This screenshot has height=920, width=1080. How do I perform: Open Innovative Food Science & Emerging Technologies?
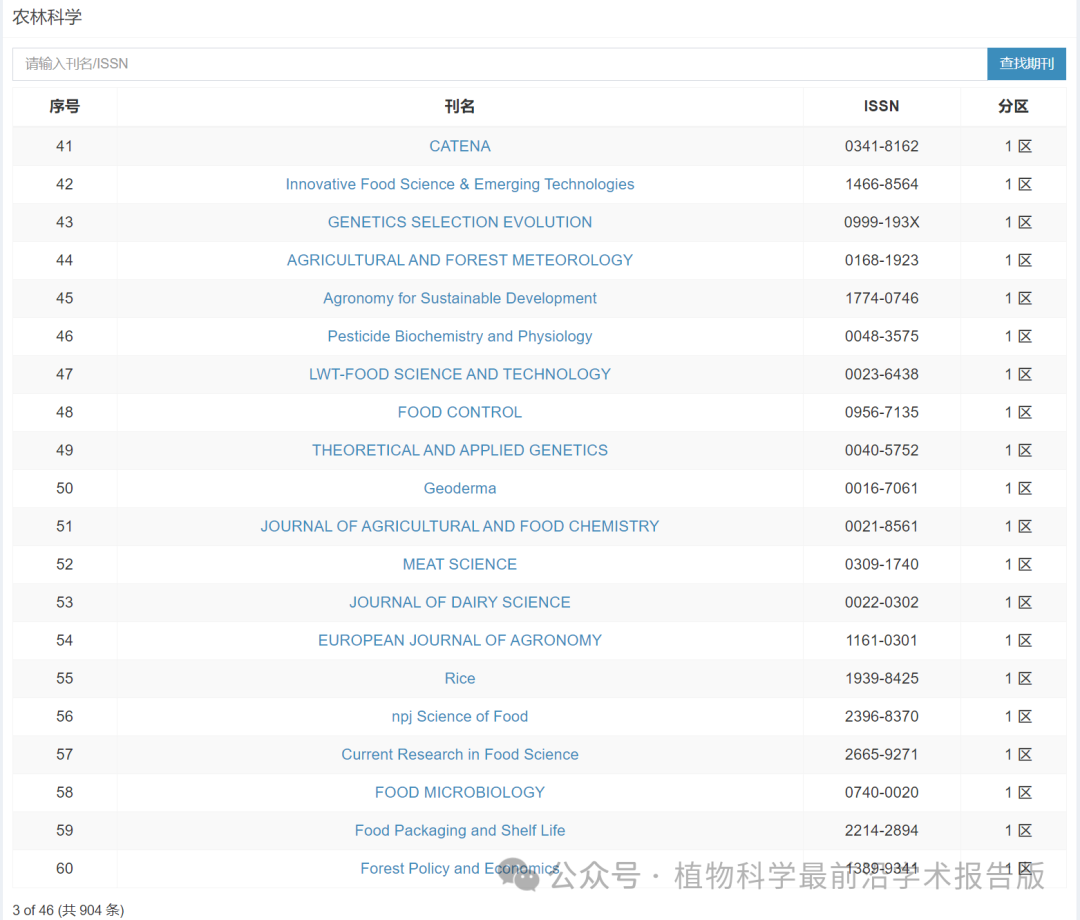pyautogui.click(x=460, y=184)
